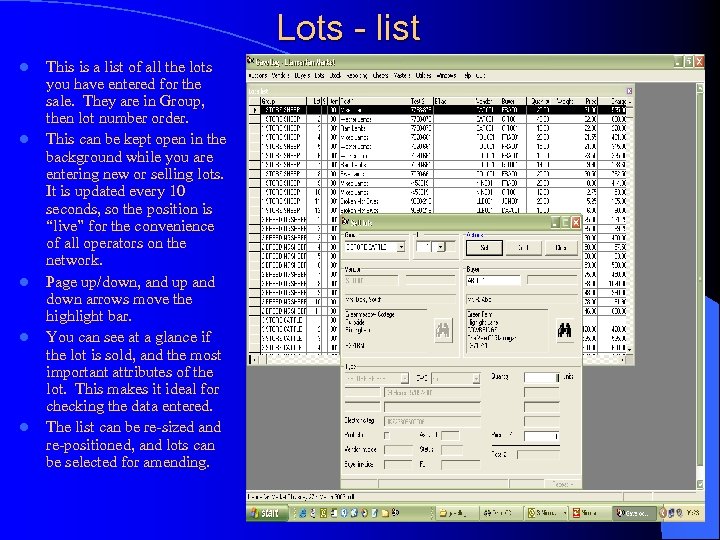720x540 pixels.
Task: Open the Help menu
Action: click(467, 75)
